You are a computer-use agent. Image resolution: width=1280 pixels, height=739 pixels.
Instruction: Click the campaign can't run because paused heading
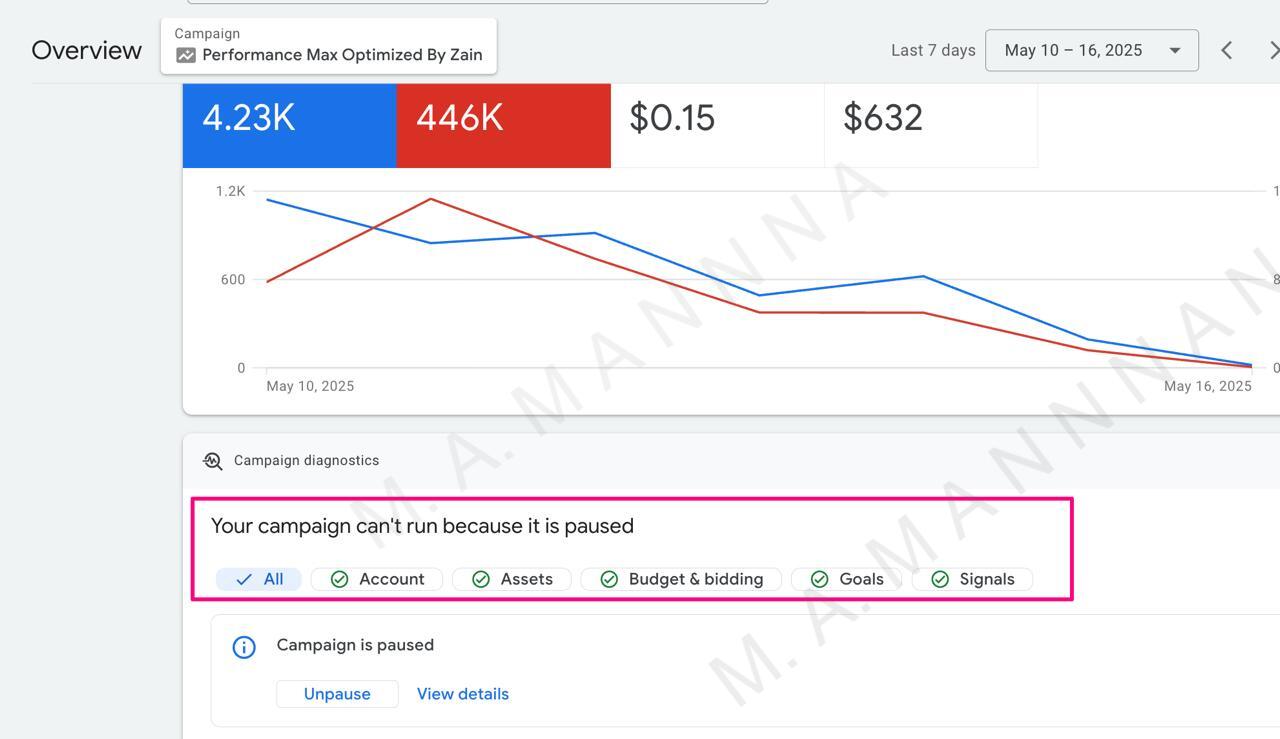tap(422, 526)
